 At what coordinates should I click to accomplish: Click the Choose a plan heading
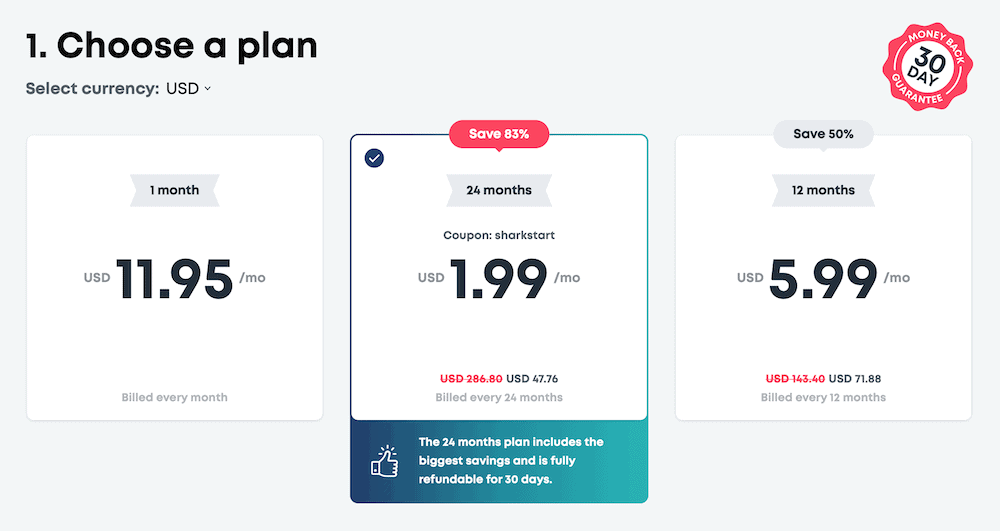click(171, 45)
